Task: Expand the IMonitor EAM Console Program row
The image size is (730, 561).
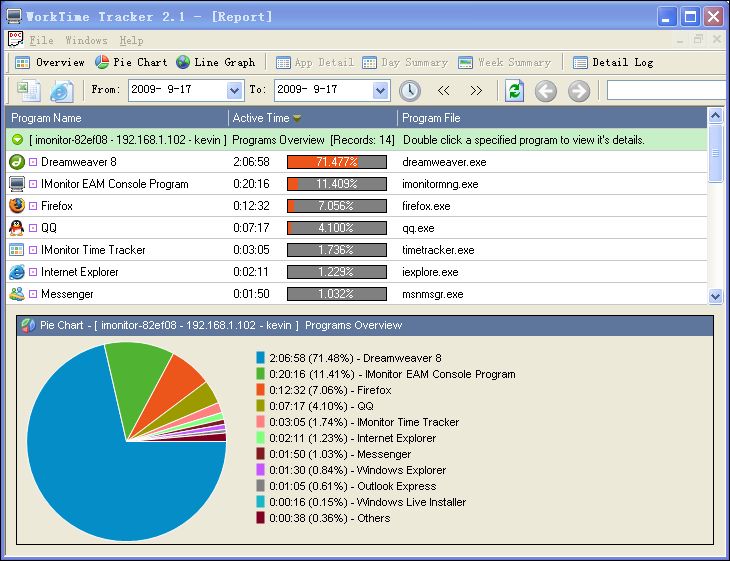Action: tap(33, 184)
